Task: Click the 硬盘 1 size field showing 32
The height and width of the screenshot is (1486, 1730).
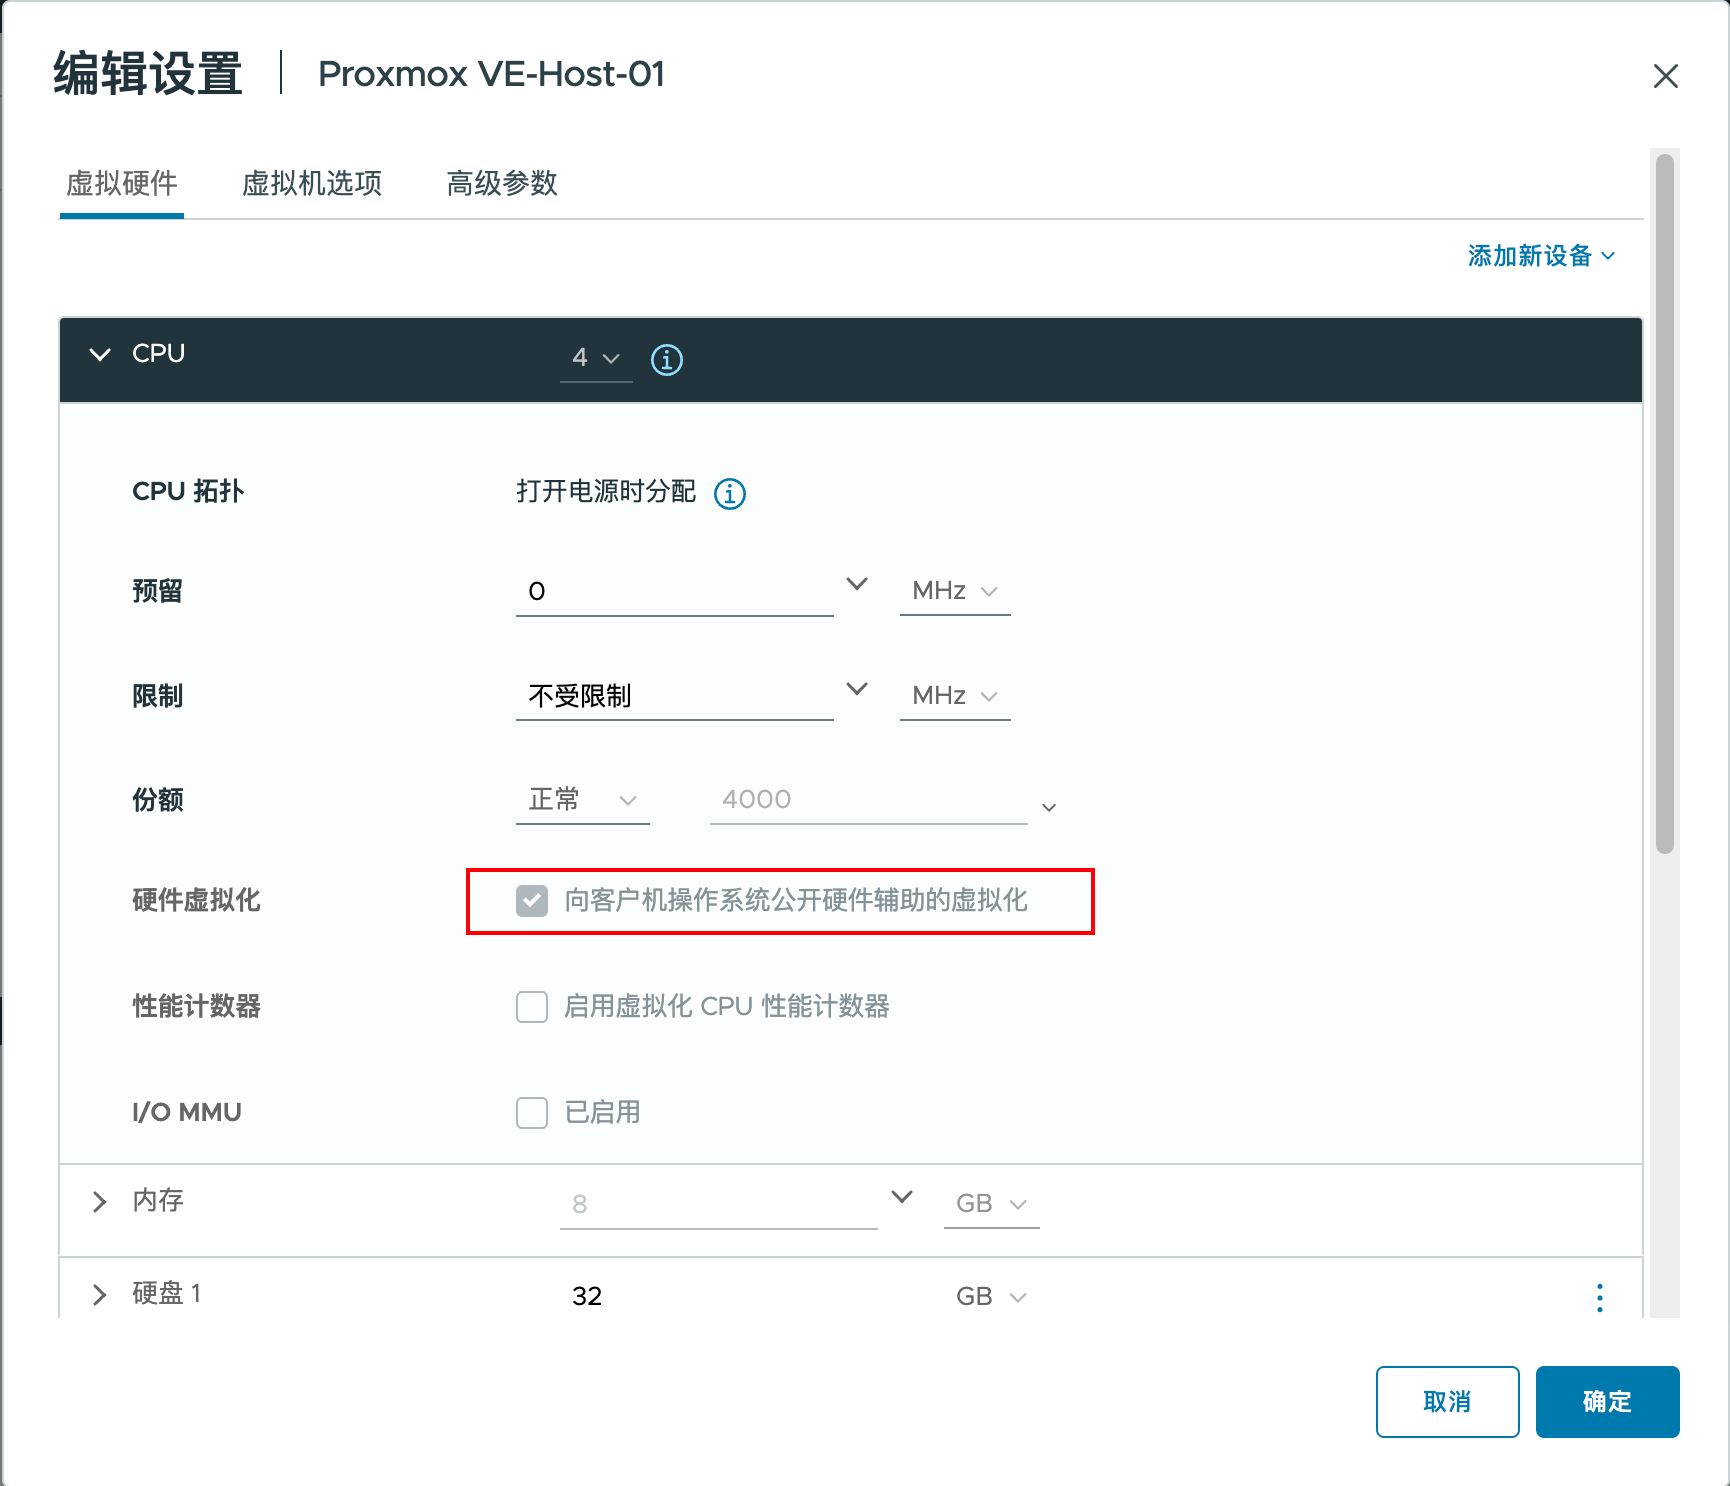Action: [x=718, y=1297]
